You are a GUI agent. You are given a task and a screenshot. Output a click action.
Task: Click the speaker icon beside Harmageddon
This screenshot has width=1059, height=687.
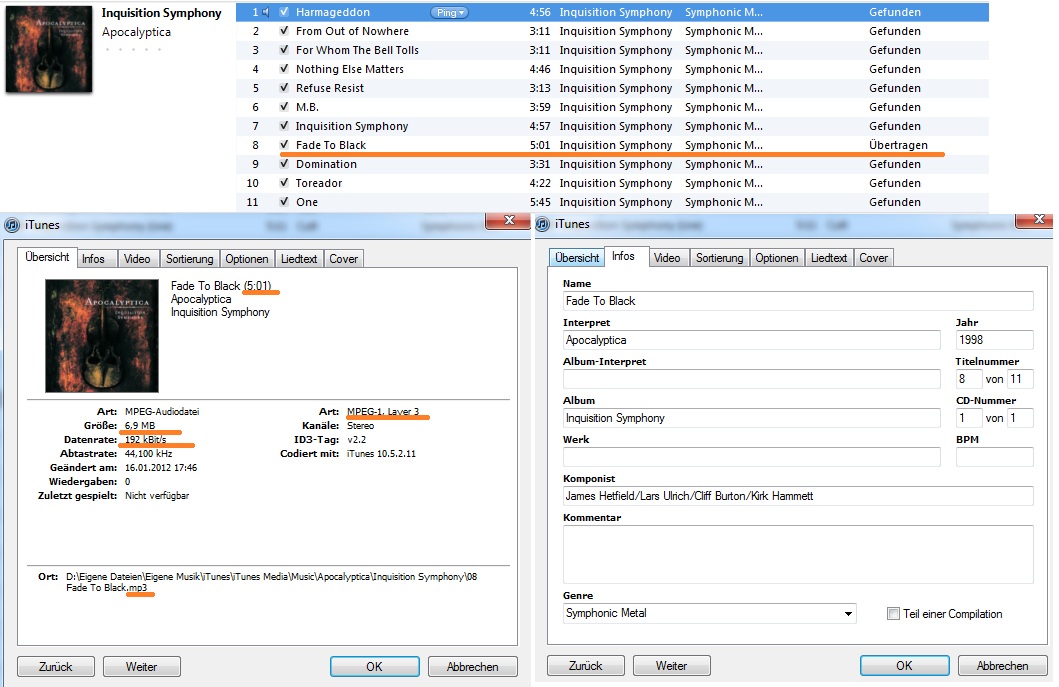(x=266, y=12)
